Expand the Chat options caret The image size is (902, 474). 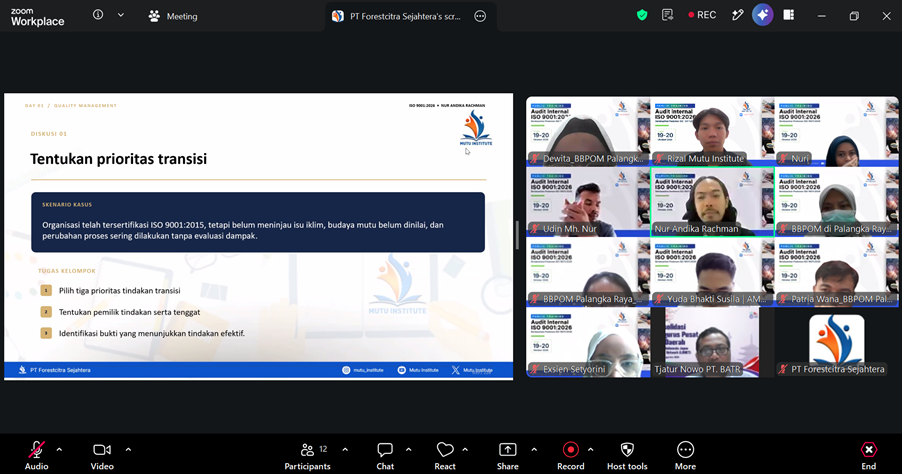pyautogui.click(x=408, y=450)
